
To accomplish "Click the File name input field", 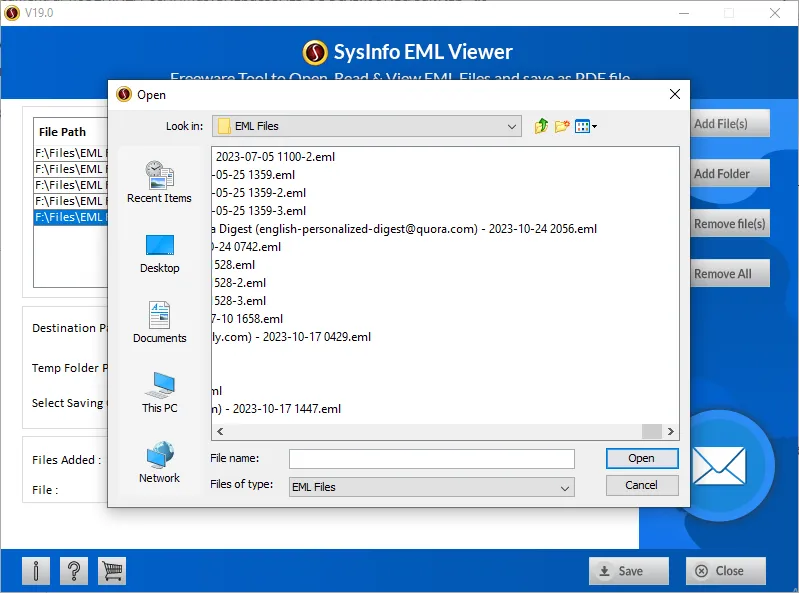I will [431, 459].
